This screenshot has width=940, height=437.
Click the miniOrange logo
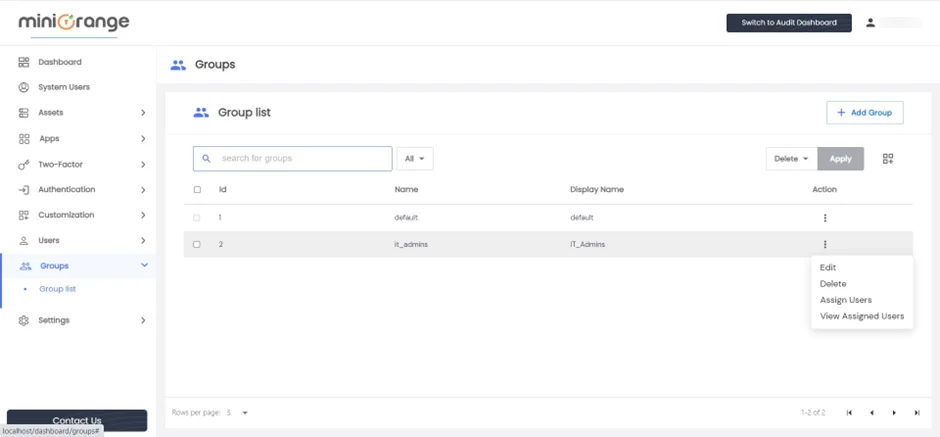coord(74,23)
